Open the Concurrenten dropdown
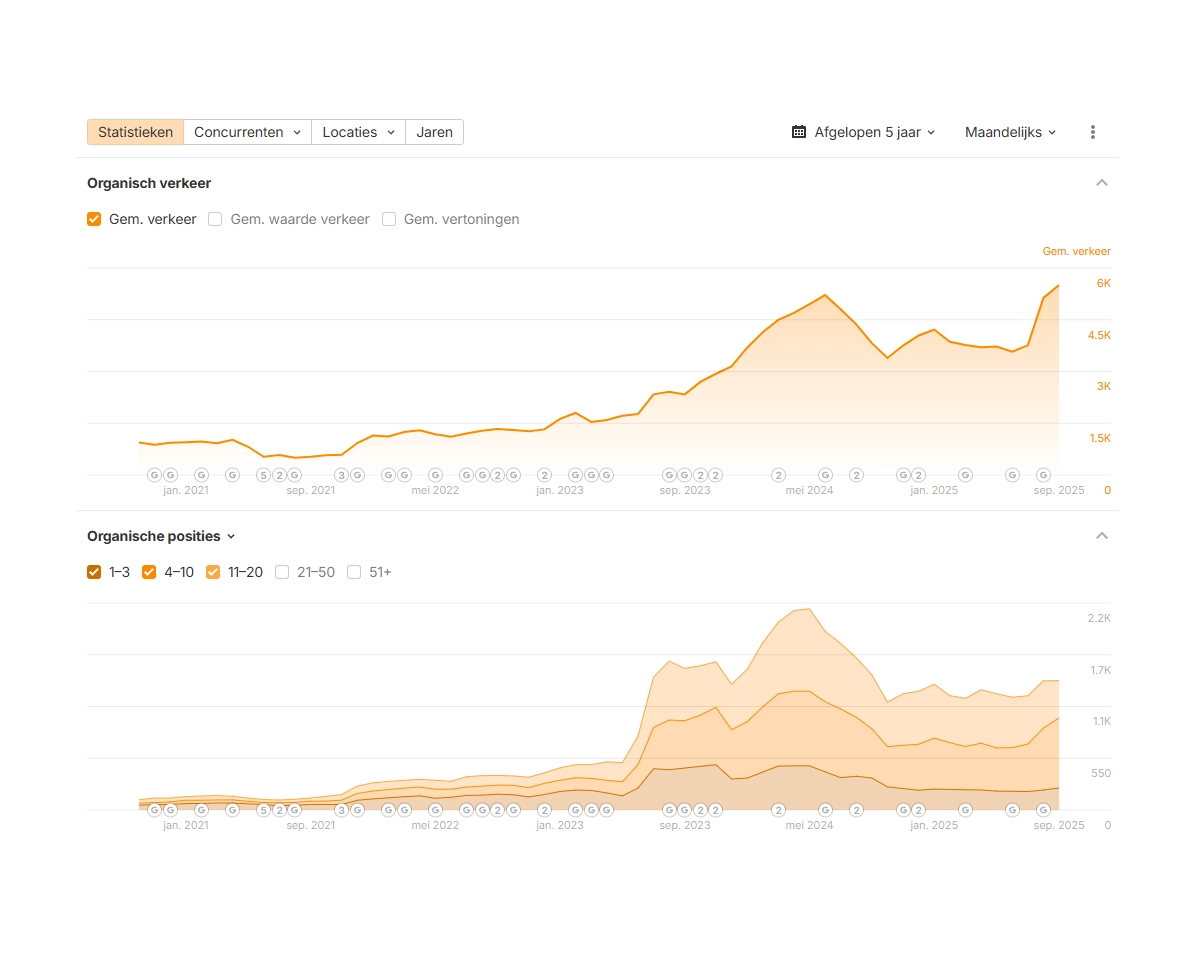The width and height of the screenshot is (1197, 953). coord(247,132)
